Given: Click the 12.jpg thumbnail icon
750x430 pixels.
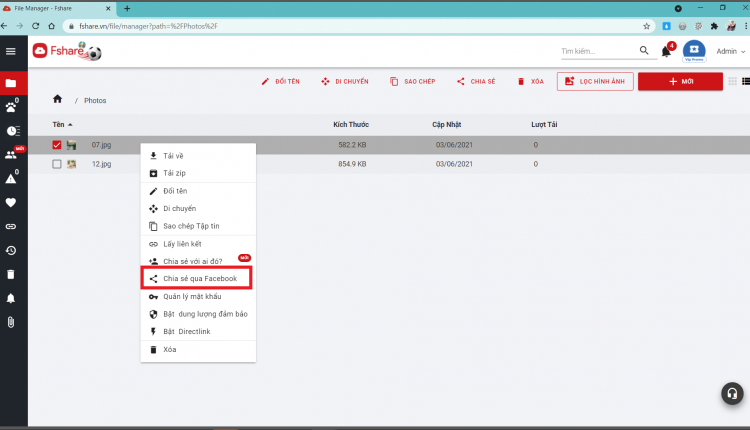Looking at the screenshot, I should click(x=72, y=164).
